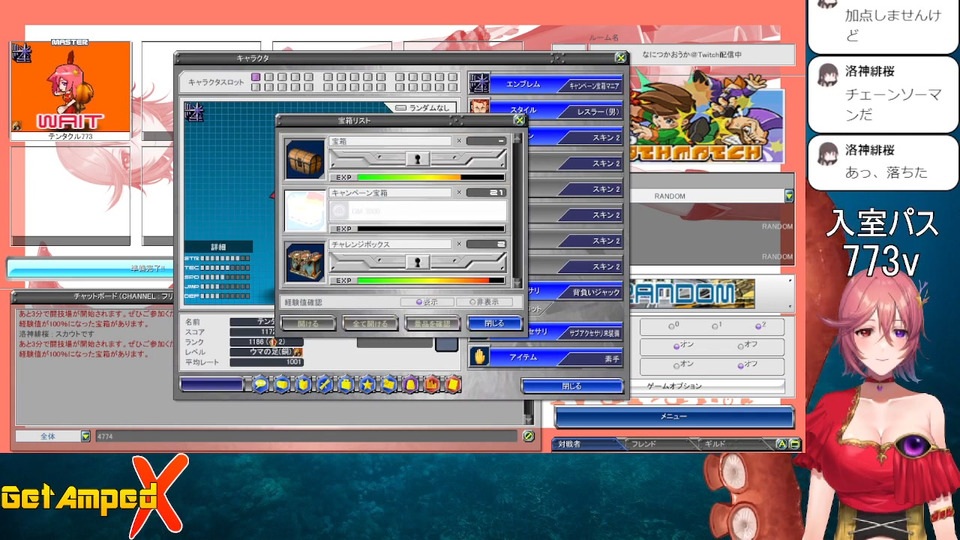The height and width of the screenshot is (540, 960).
Task: Click the crossed sword icon in character toolbar
Action: (x=324, y=384)
